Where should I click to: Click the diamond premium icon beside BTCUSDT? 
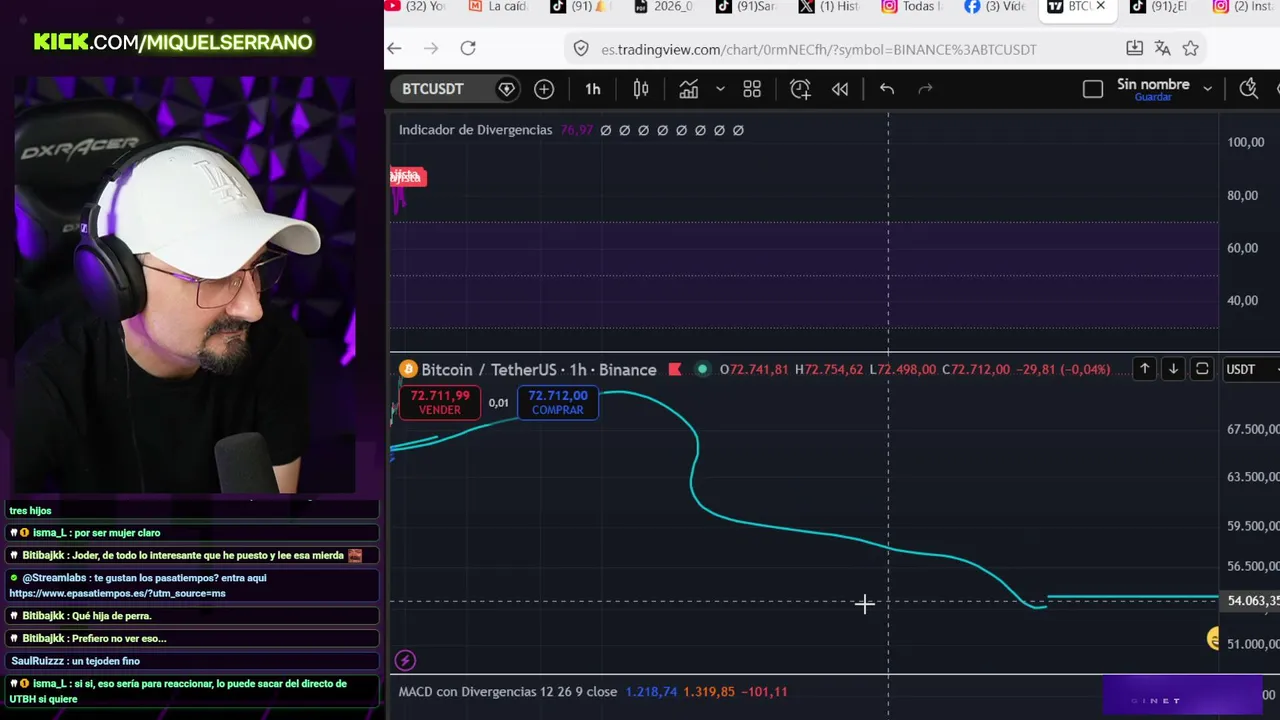pos(507,89)
